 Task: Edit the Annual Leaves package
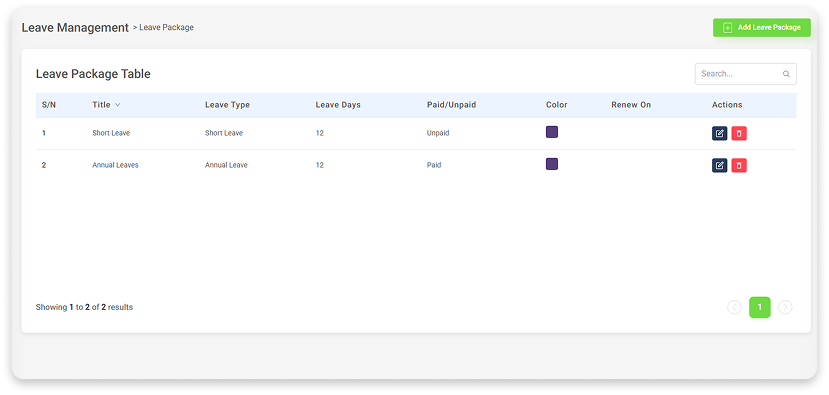tap(719, 166)
